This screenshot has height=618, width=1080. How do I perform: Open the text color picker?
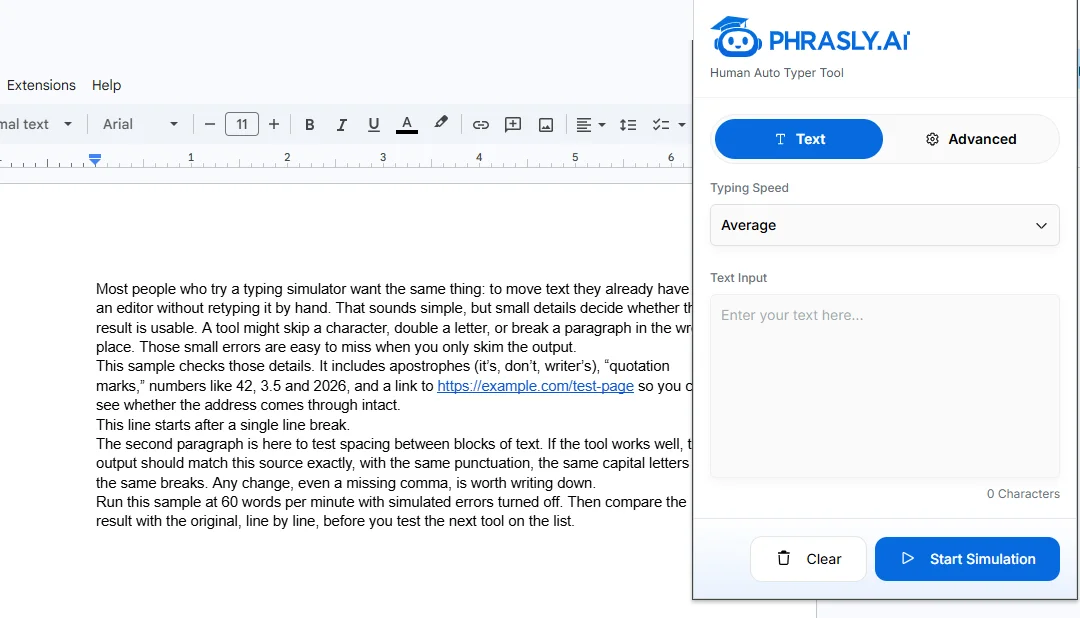(406, 125)
